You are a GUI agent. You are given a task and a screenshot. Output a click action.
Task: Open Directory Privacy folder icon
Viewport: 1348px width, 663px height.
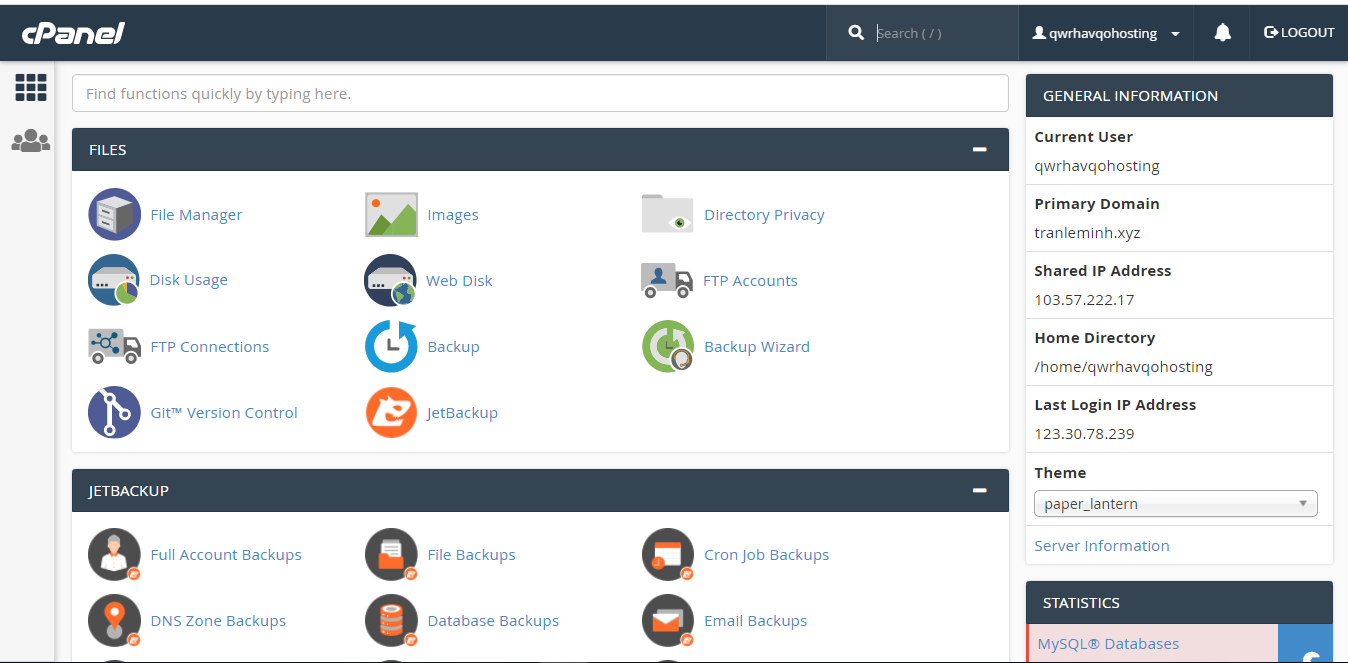coord(667,214)
